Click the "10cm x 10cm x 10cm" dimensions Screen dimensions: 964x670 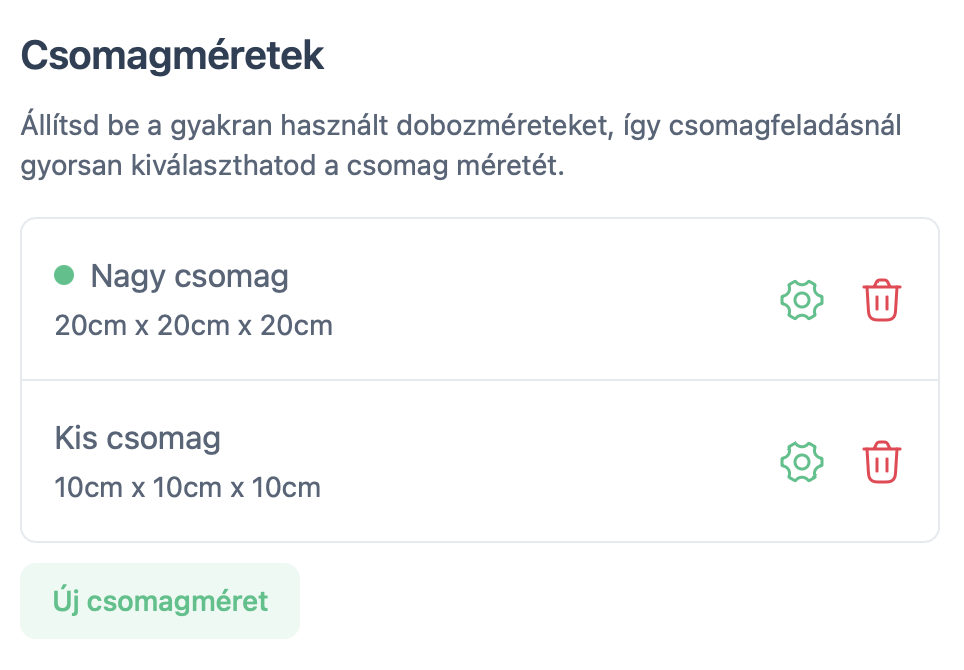188,488
